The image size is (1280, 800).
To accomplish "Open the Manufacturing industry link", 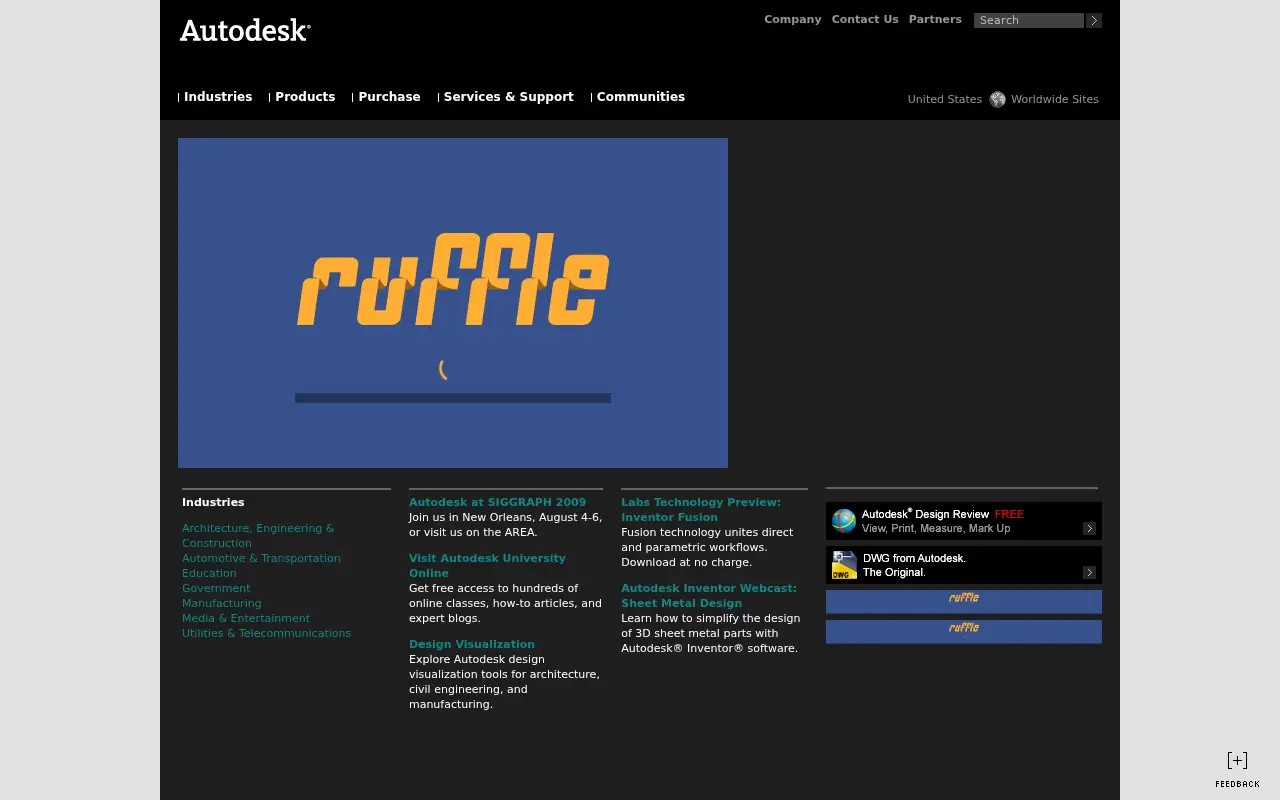I will pyautogui.click(x=222, y=603).
